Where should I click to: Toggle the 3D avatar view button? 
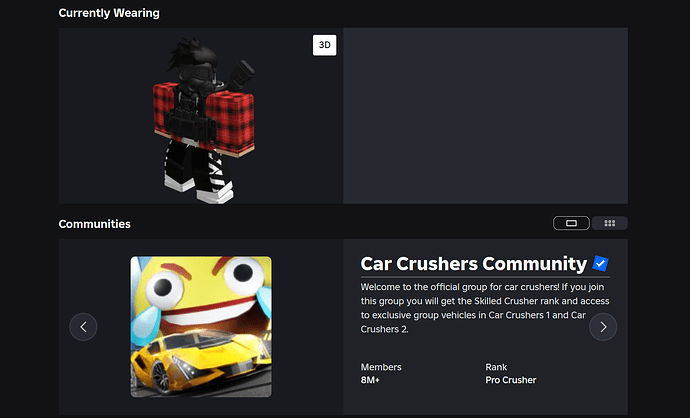(324, 45)
